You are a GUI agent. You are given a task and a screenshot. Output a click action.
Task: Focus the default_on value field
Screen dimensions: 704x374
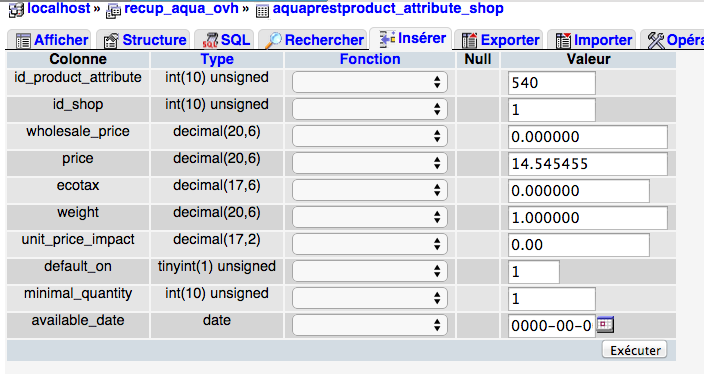point(534,272)
